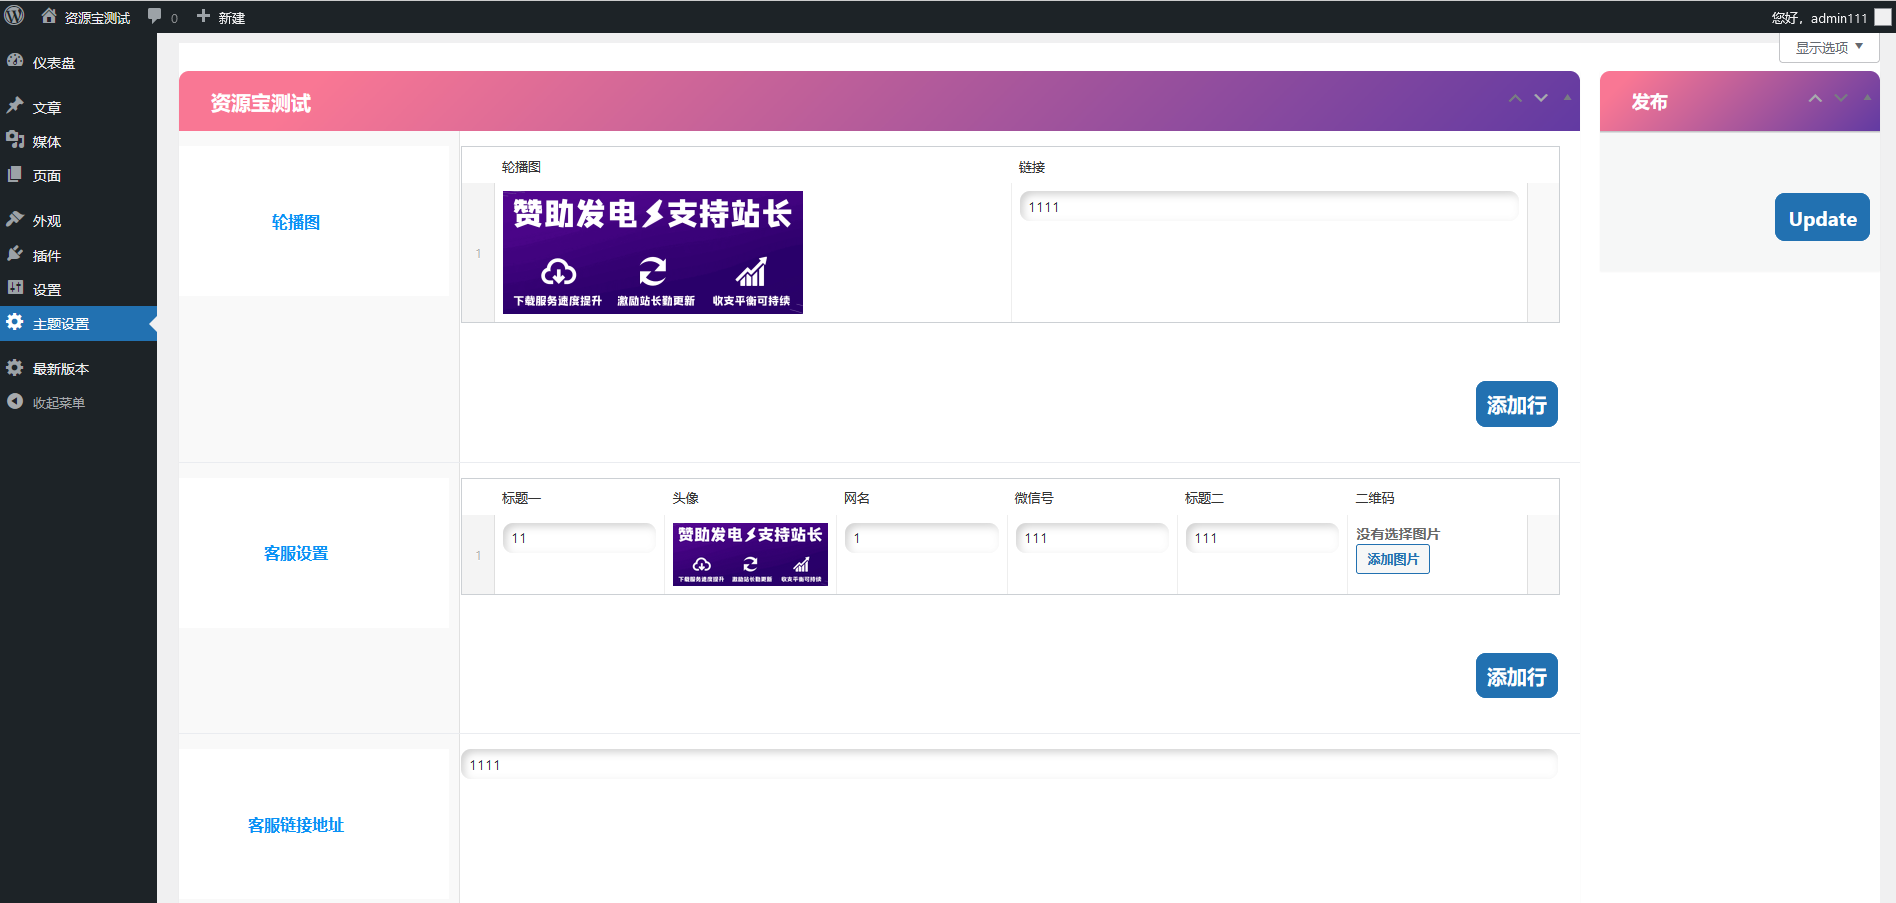
Task: Click 添加图片 under 二维码
Action: coord(1392,559)
